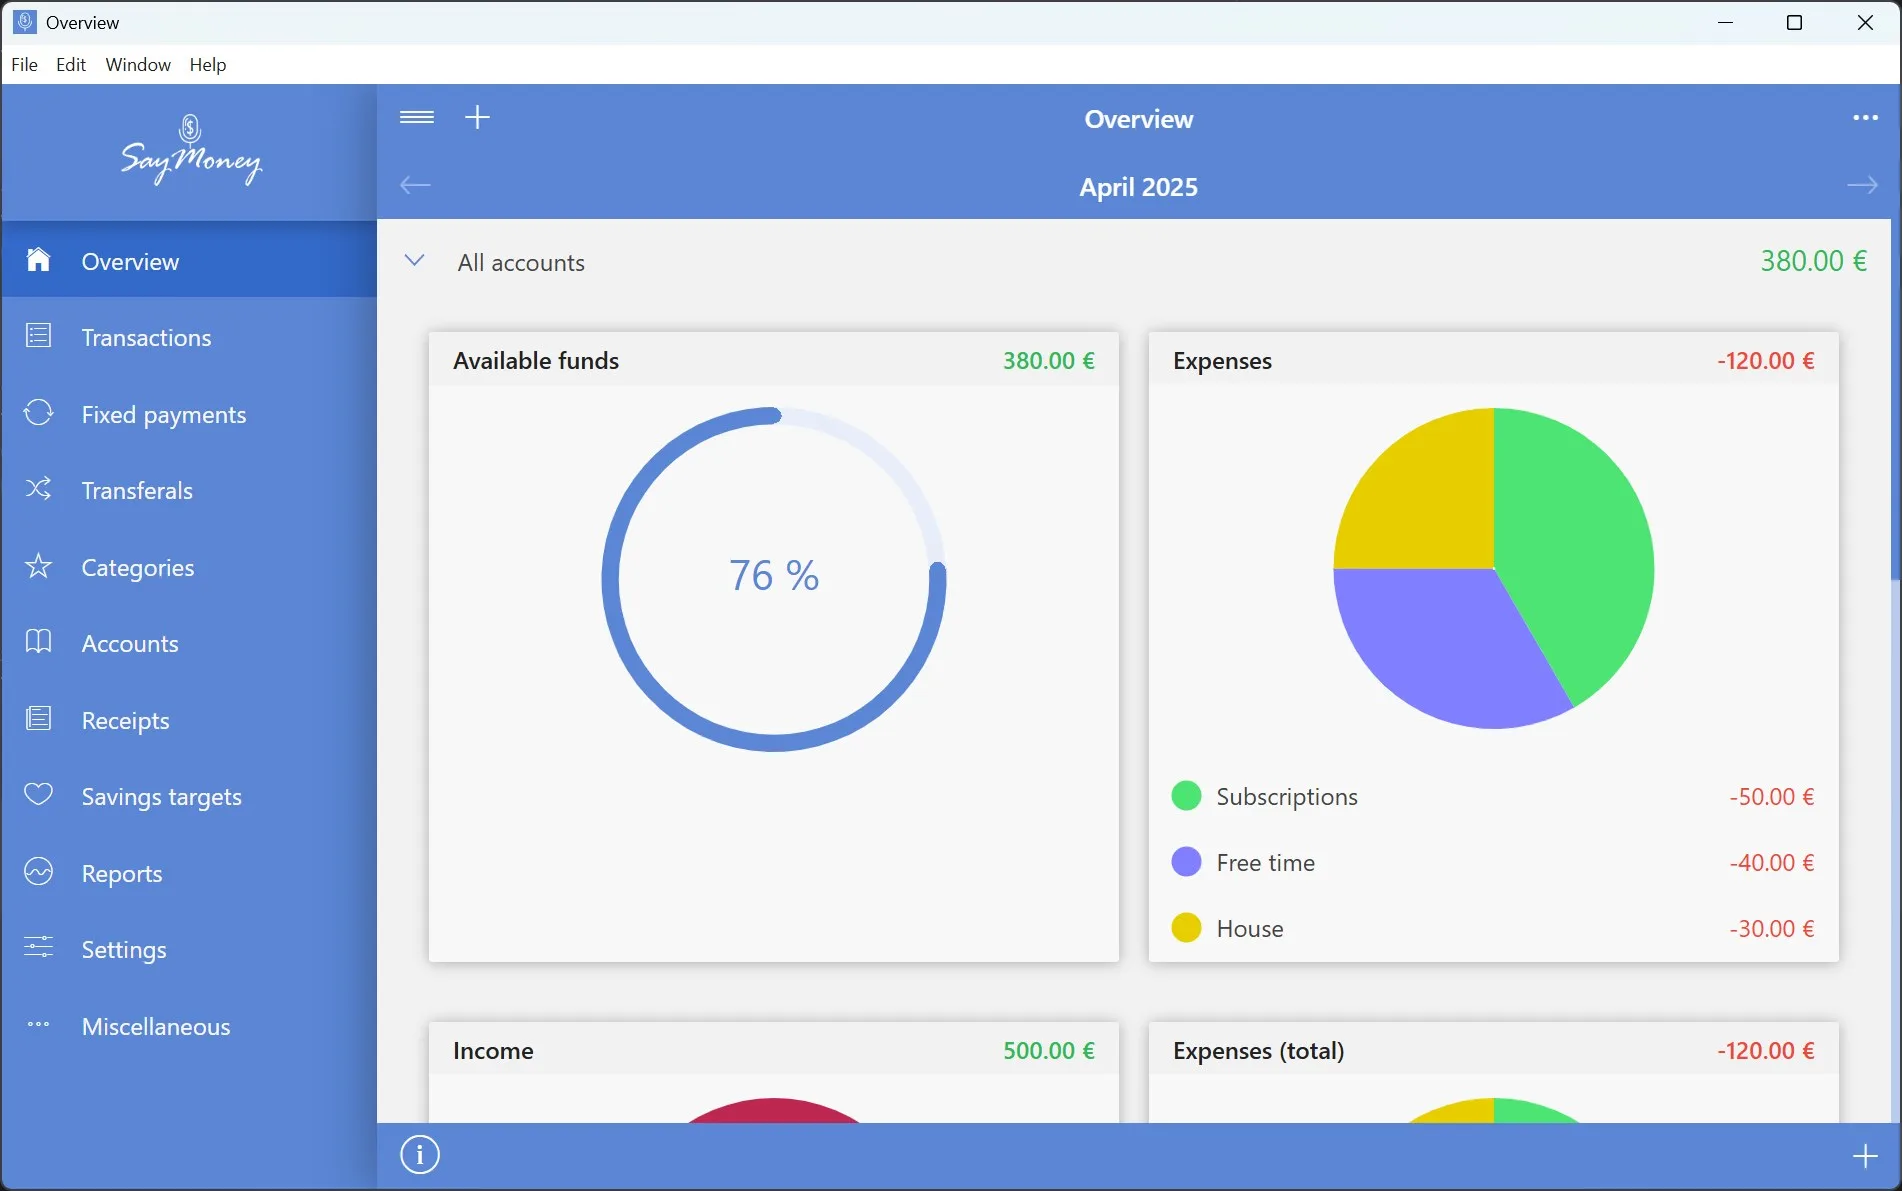Click the Categories star icon
The height and width of the screenshot is (1191, 1902).
[x=38, y=566]
